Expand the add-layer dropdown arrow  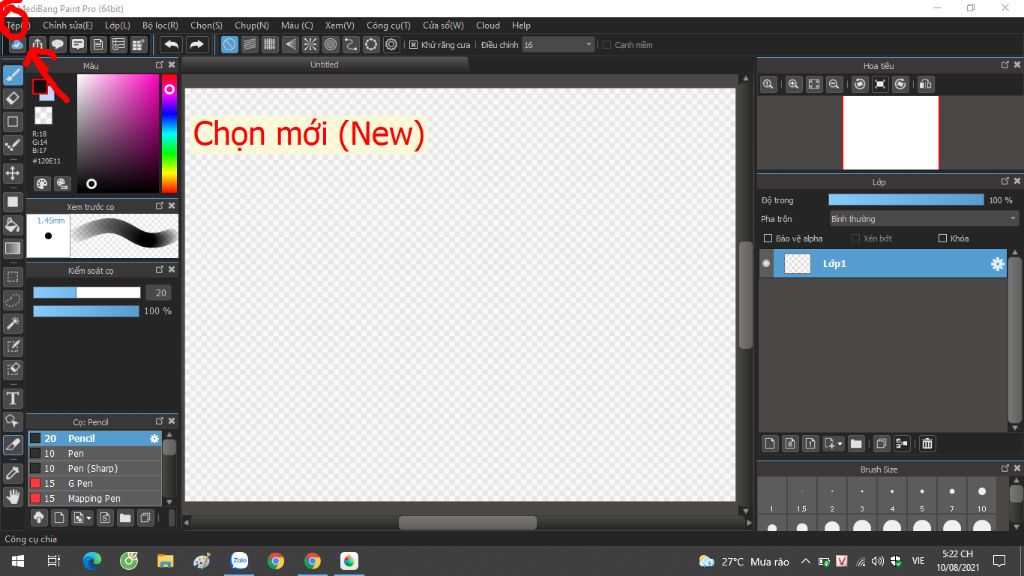point(840,444)
